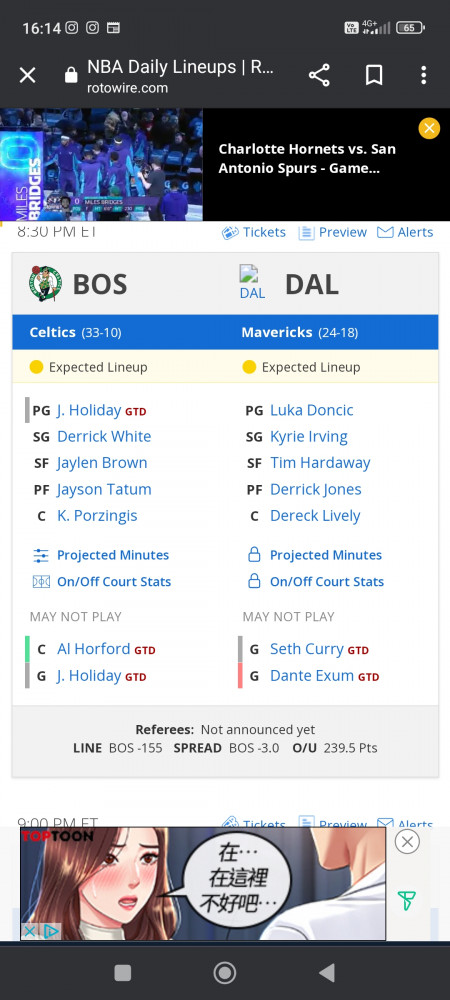Open Preview for the BOS-DAL game
Viewport: 450px width, 1000px height.
coord(333,232)
